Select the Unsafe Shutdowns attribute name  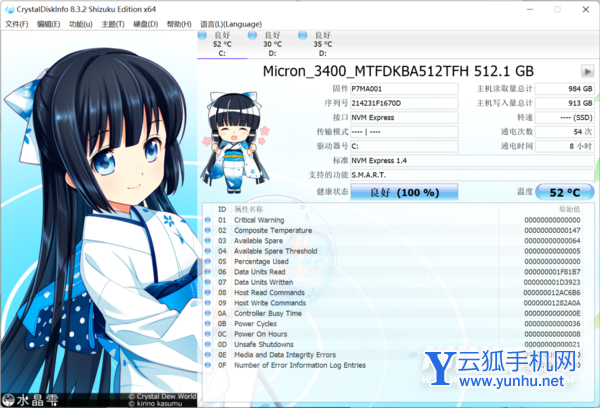click(264, 344)
